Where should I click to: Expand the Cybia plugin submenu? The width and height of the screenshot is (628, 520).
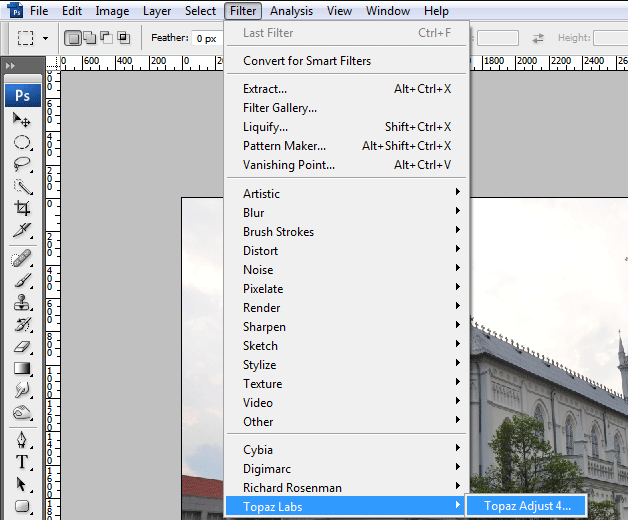[x=346, y=450]
